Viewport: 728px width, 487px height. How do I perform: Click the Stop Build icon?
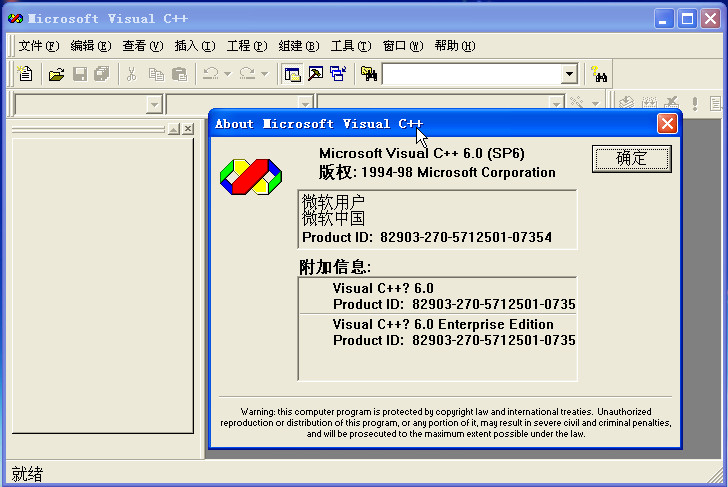click(x=671, y=103)
